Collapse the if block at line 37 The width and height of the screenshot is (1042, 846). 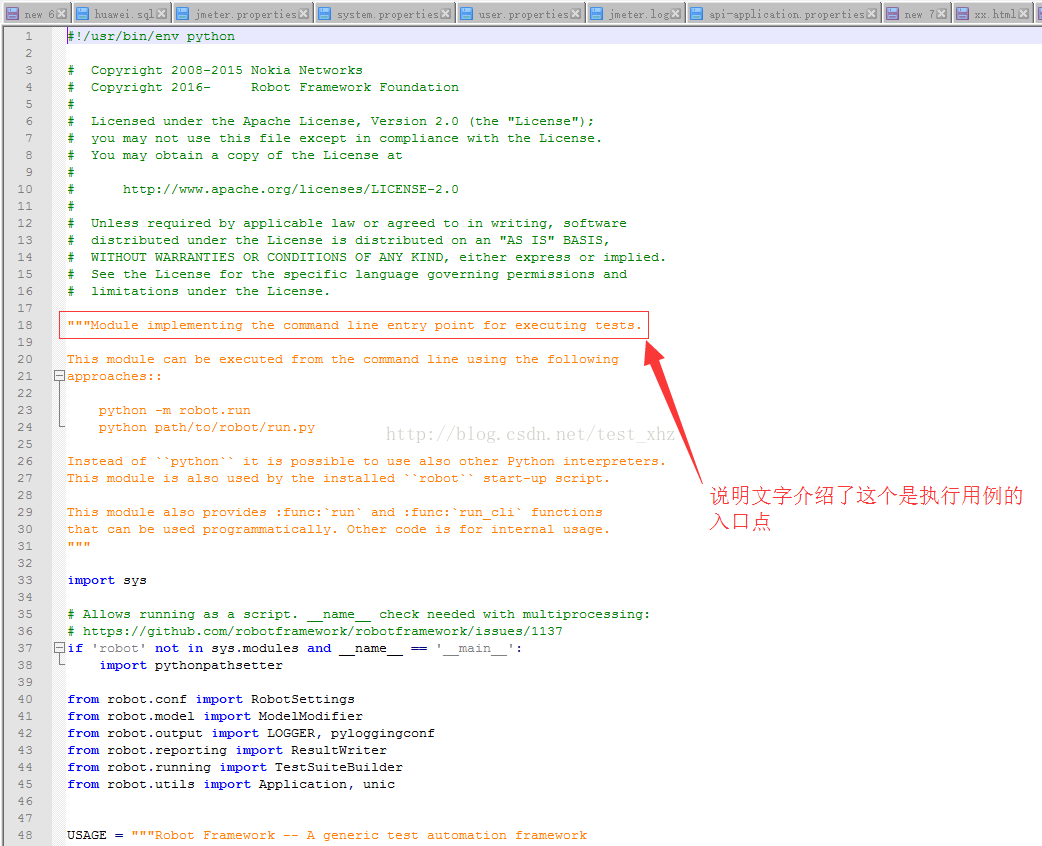59,647
